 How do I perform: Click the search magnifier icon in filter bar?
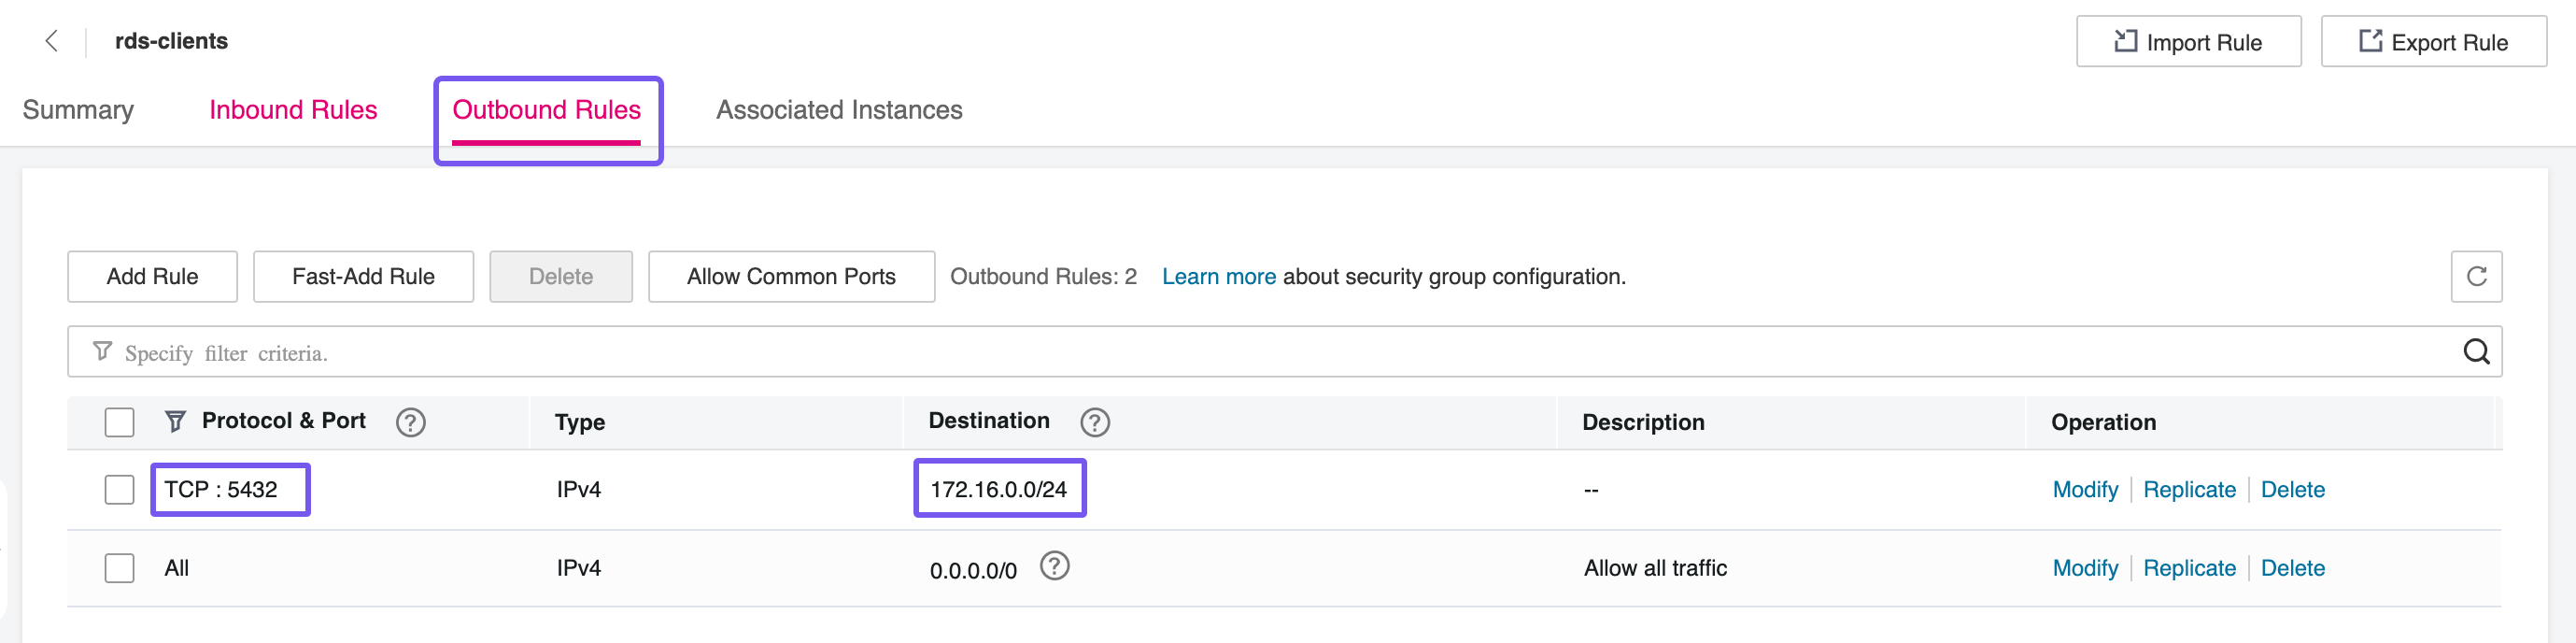[2475, 352]
